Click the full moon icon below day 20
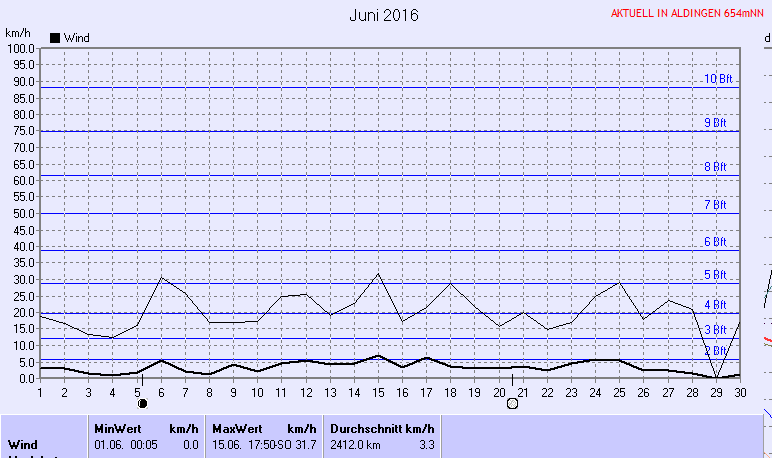Viewport: 772px width, 458px height. pyautogui.click(x=512, y=403)
